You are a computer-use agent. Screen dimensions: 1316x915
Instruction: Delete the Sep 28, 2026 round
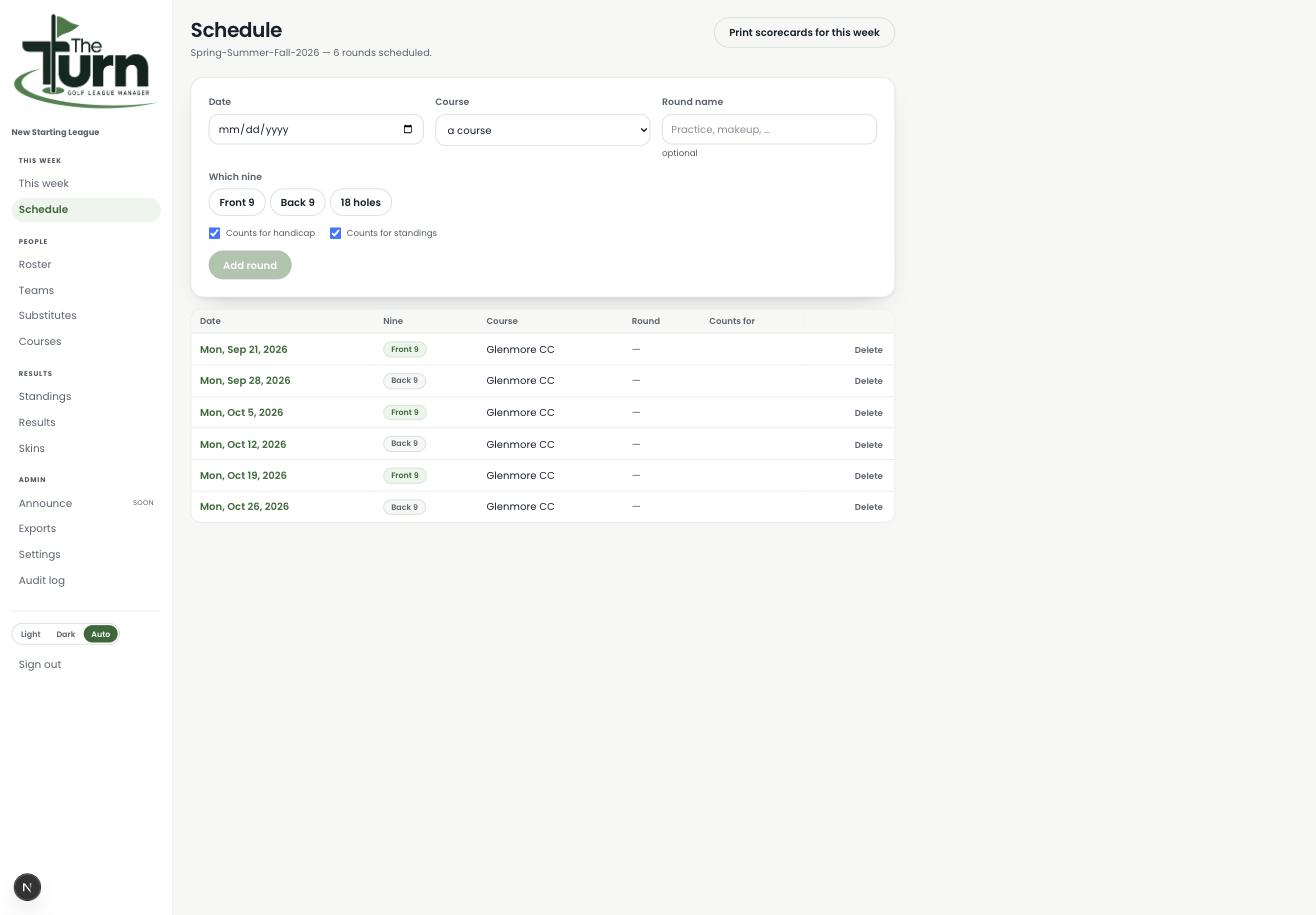pos(868,381)
